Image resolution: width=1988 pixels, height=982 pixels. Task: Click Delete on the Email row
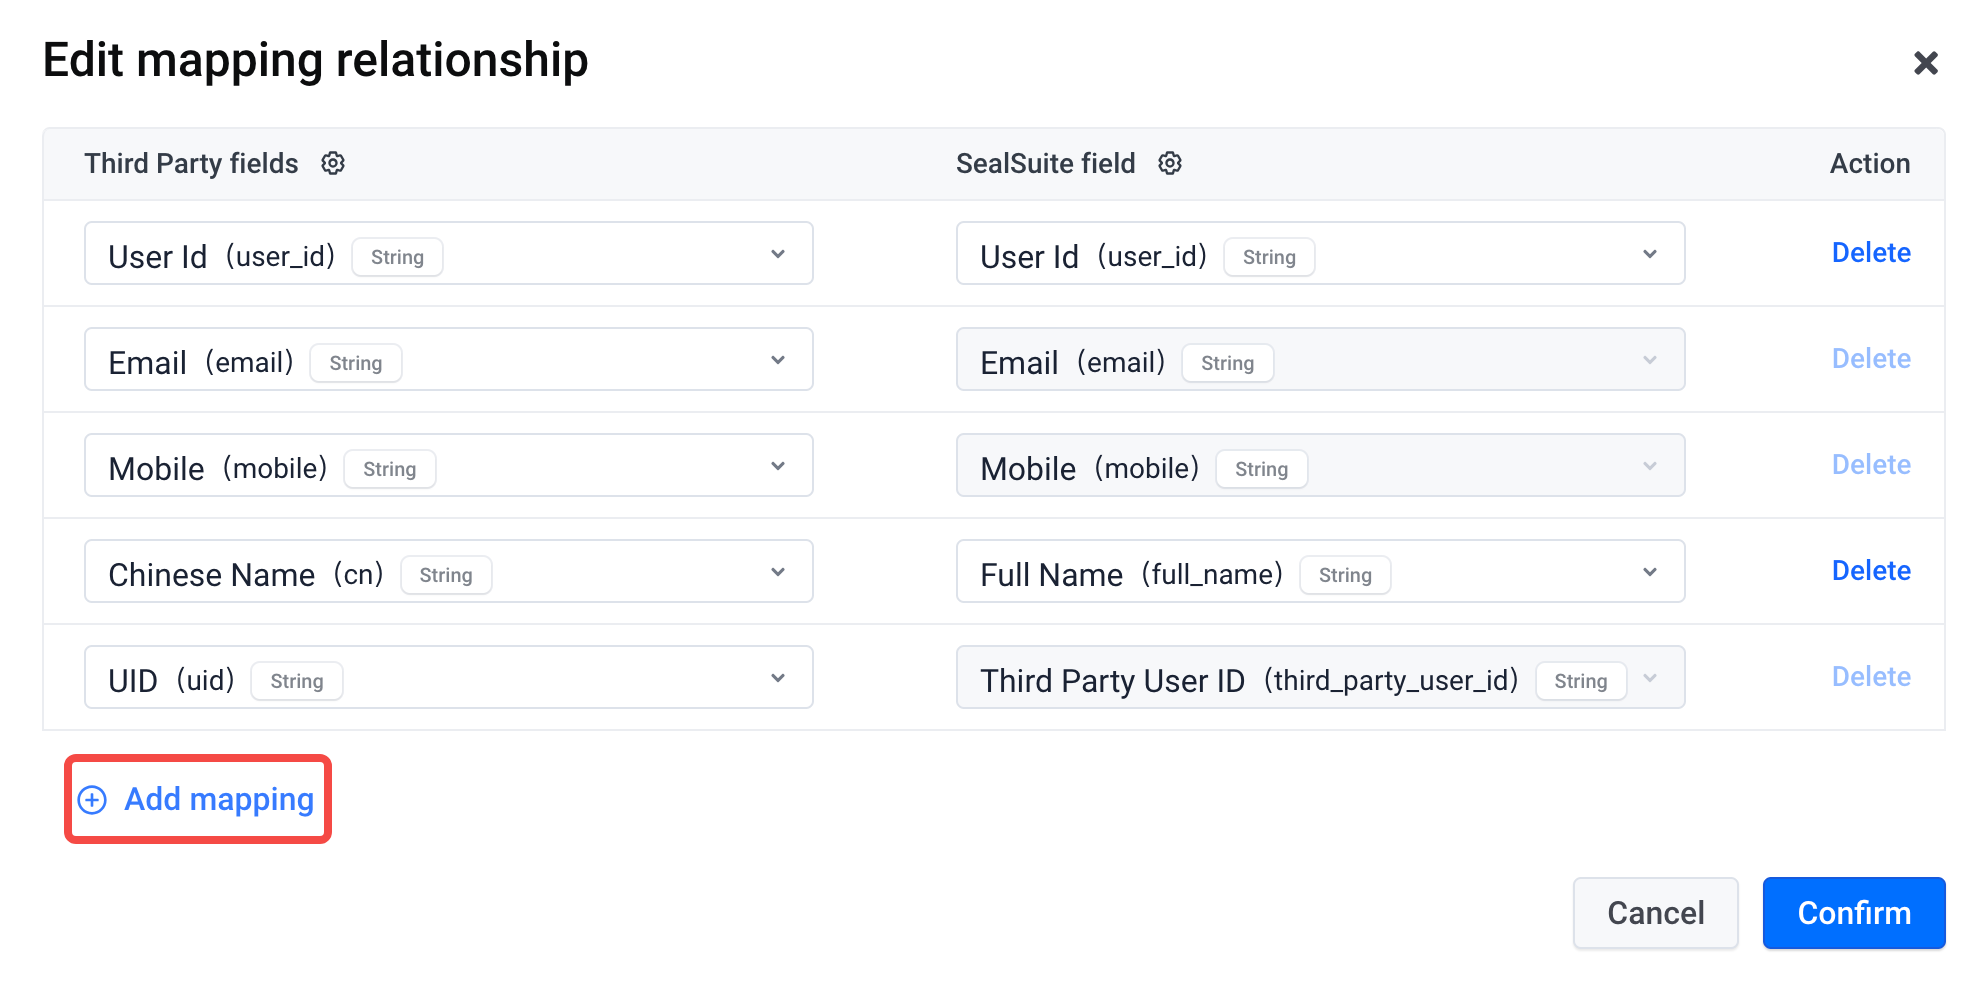click(x=1871, y=359)
